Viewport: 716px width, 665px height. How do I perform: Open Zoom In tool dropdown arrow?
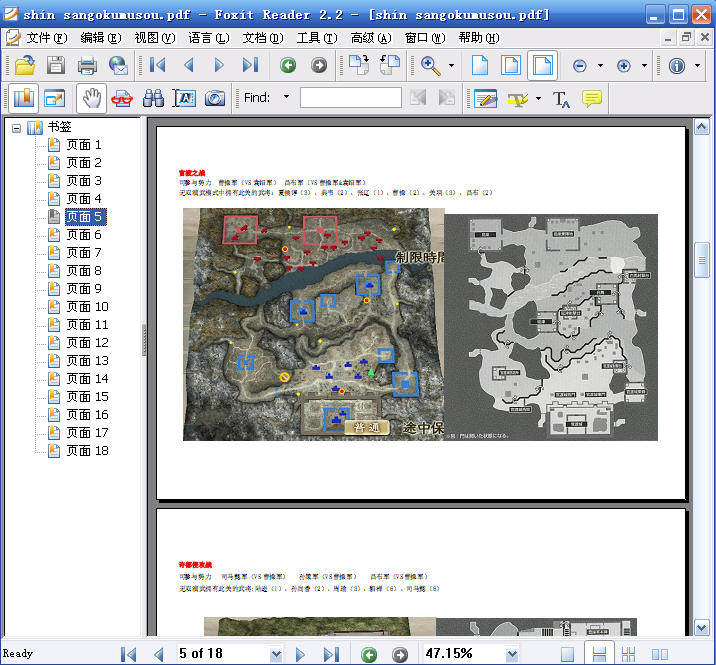[451, 65]
